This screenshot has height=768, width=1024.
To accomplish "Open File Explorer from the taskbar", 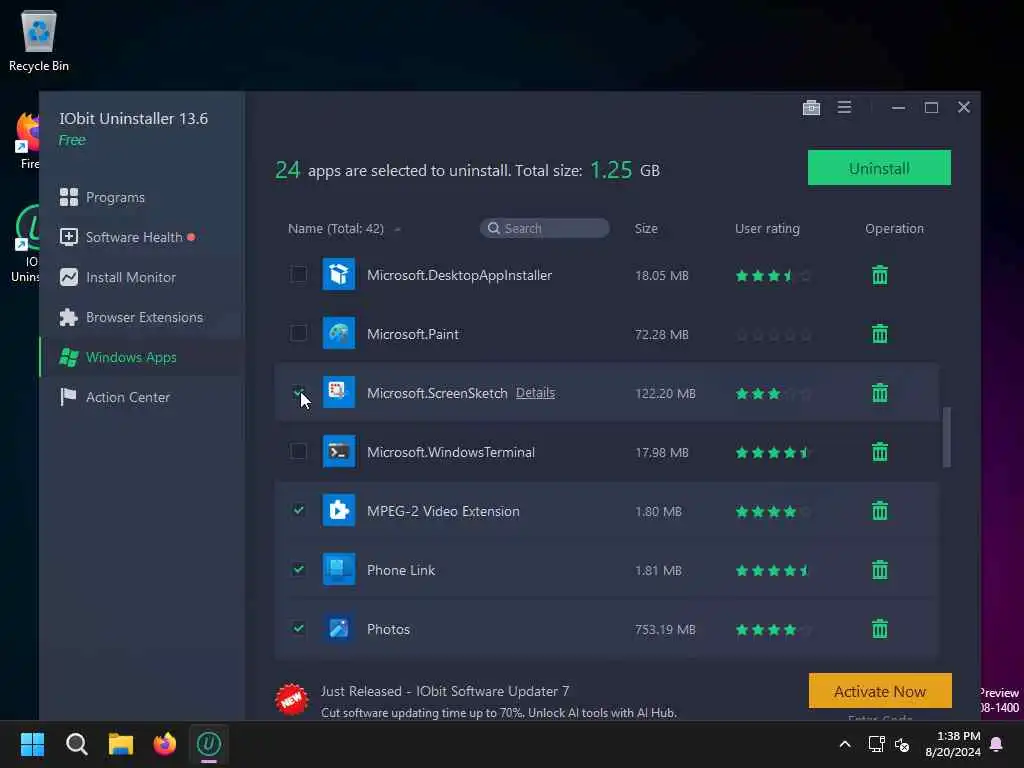I will [121, 744].
